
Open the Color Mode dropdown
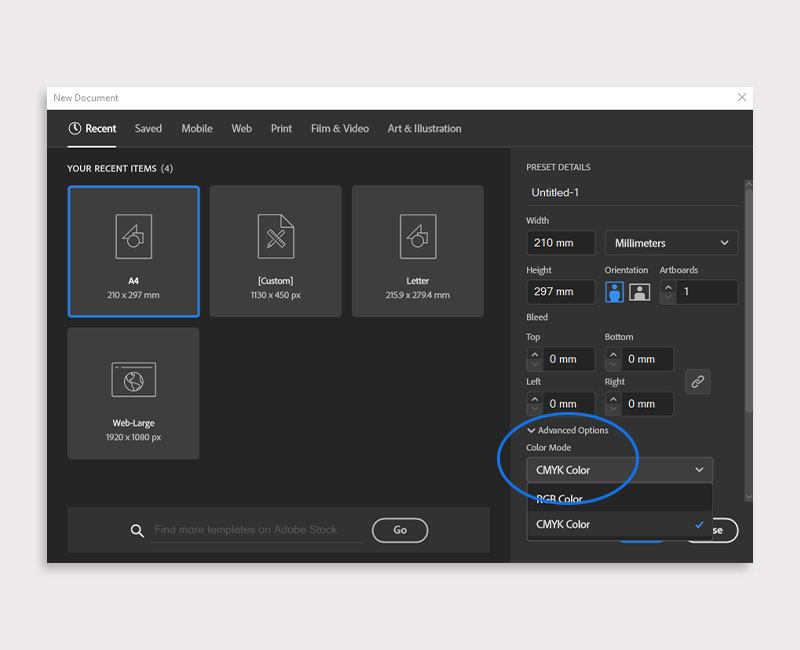(619, 470)
